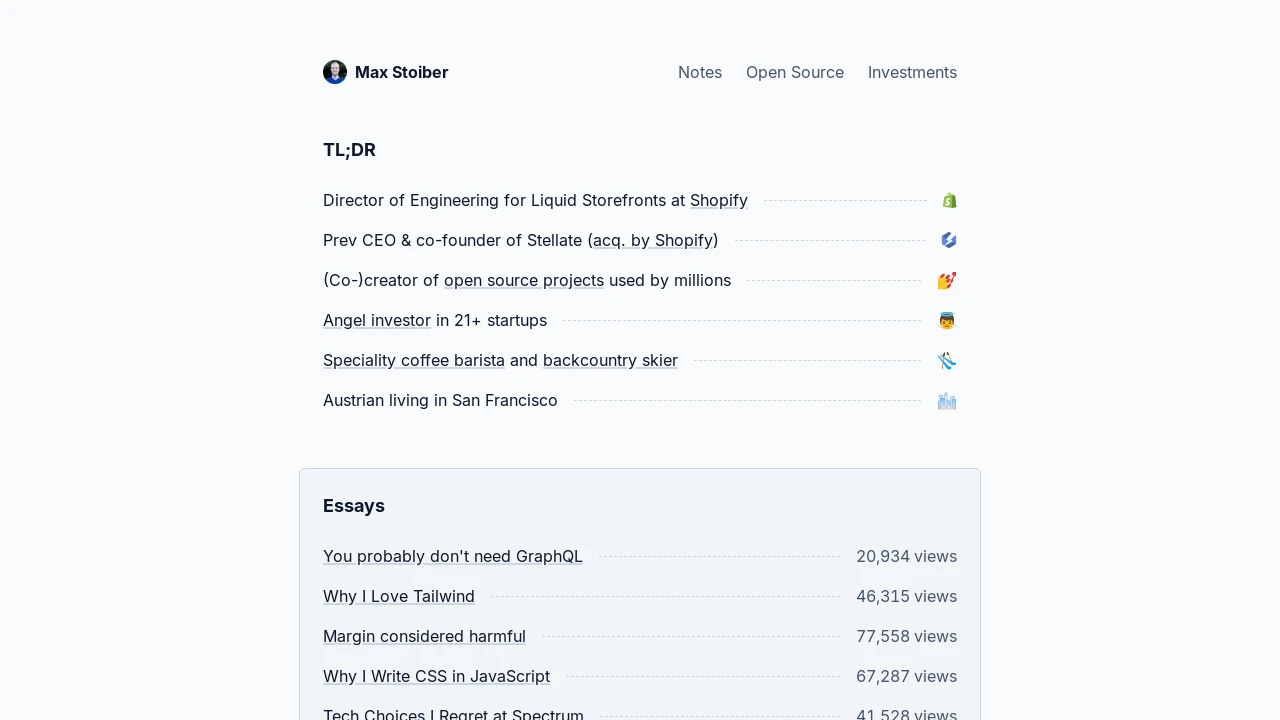Open the backcountry skier link

coord(610,360)
